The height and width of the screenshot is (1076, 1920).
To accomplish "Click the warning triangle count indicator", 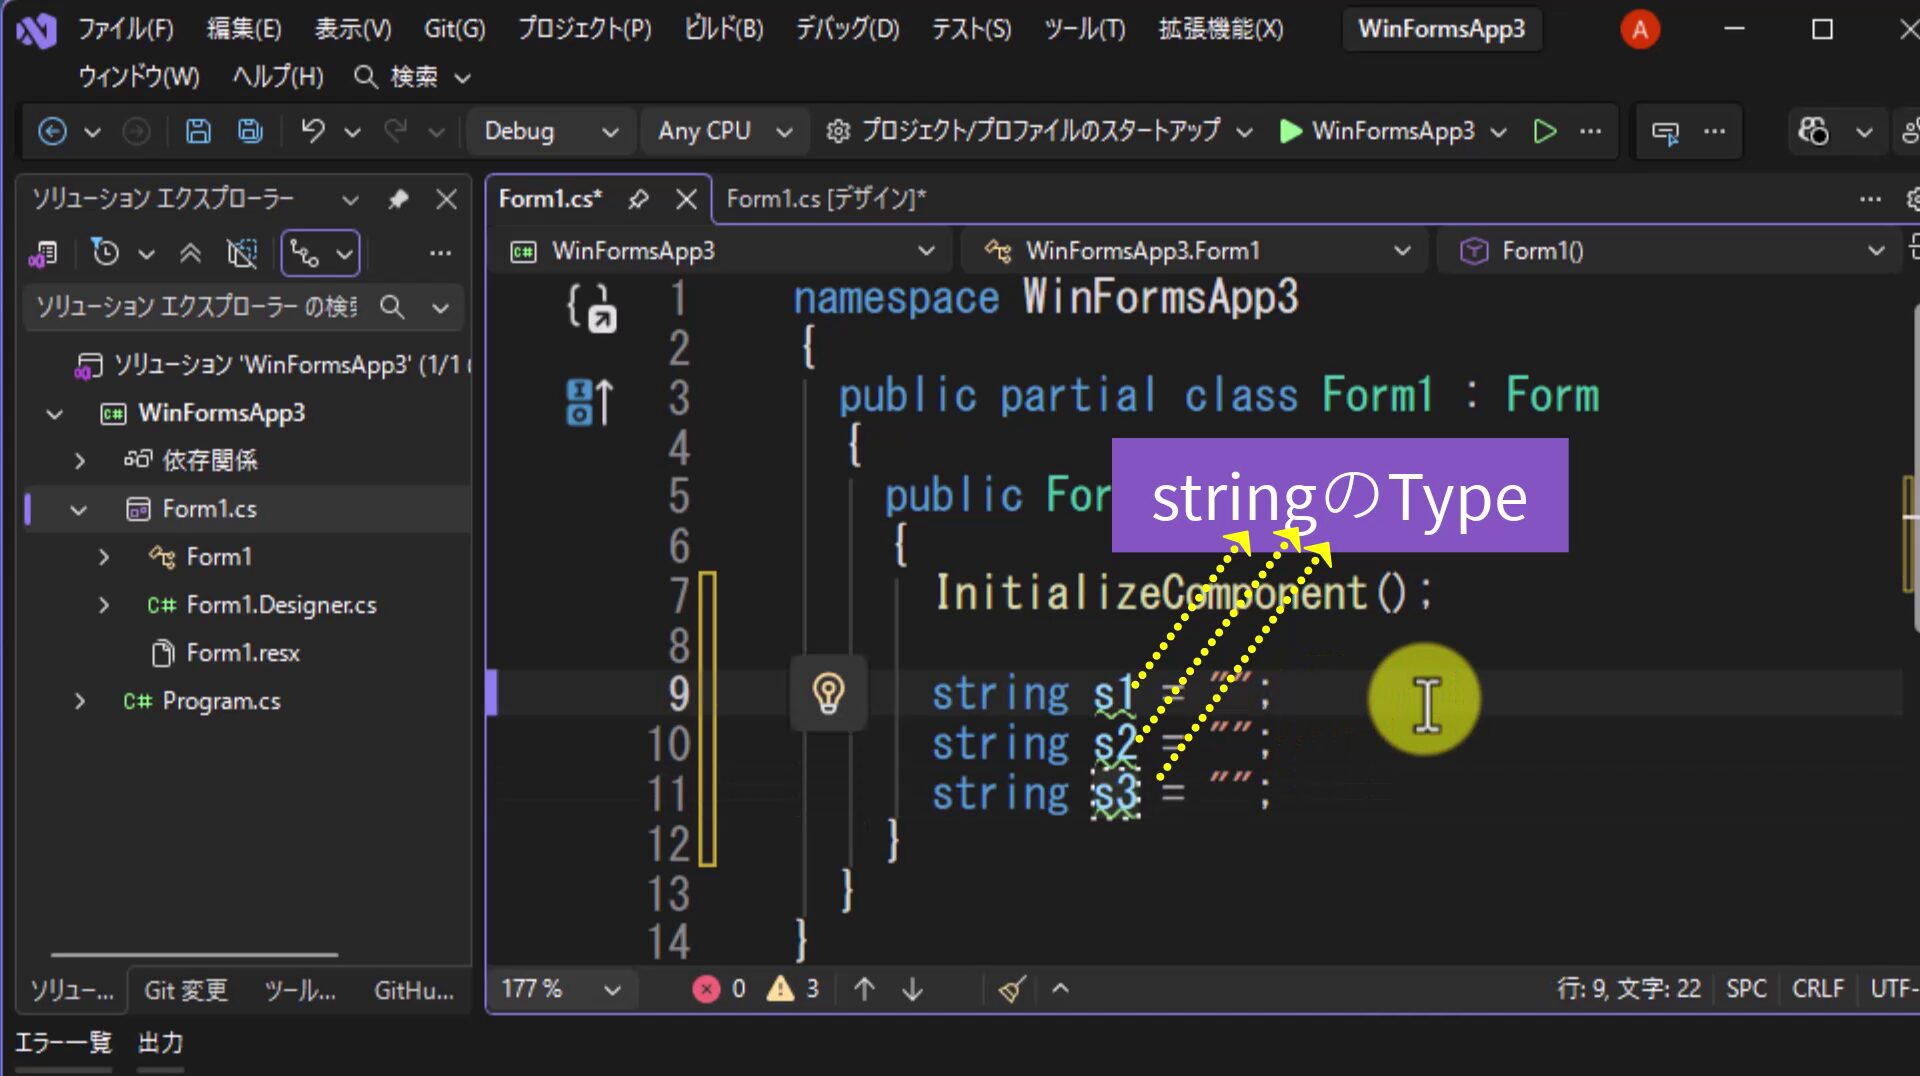I will tap(793, 989).
